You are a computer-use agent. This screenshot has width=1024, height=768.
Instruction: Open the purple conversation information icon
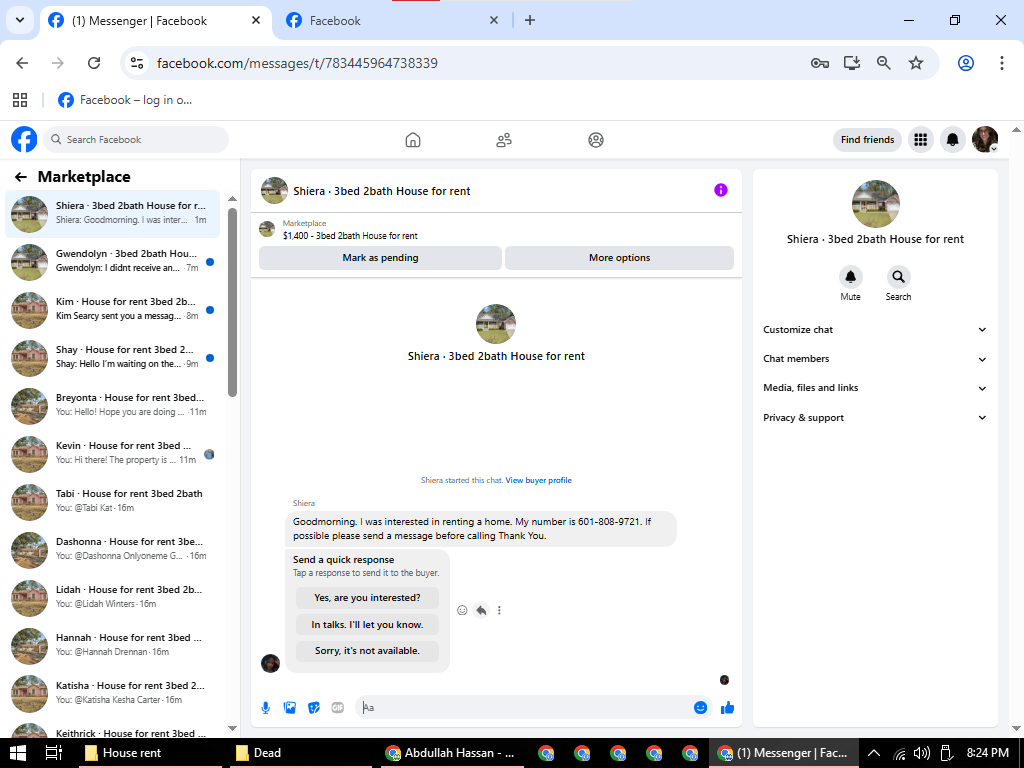pos(721,190)
